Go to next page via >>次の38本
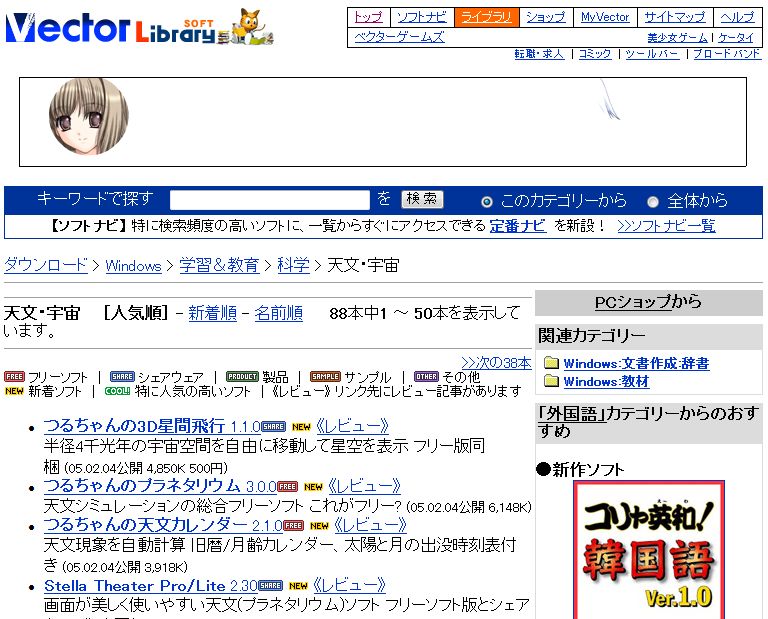 [x=496, y=362]
